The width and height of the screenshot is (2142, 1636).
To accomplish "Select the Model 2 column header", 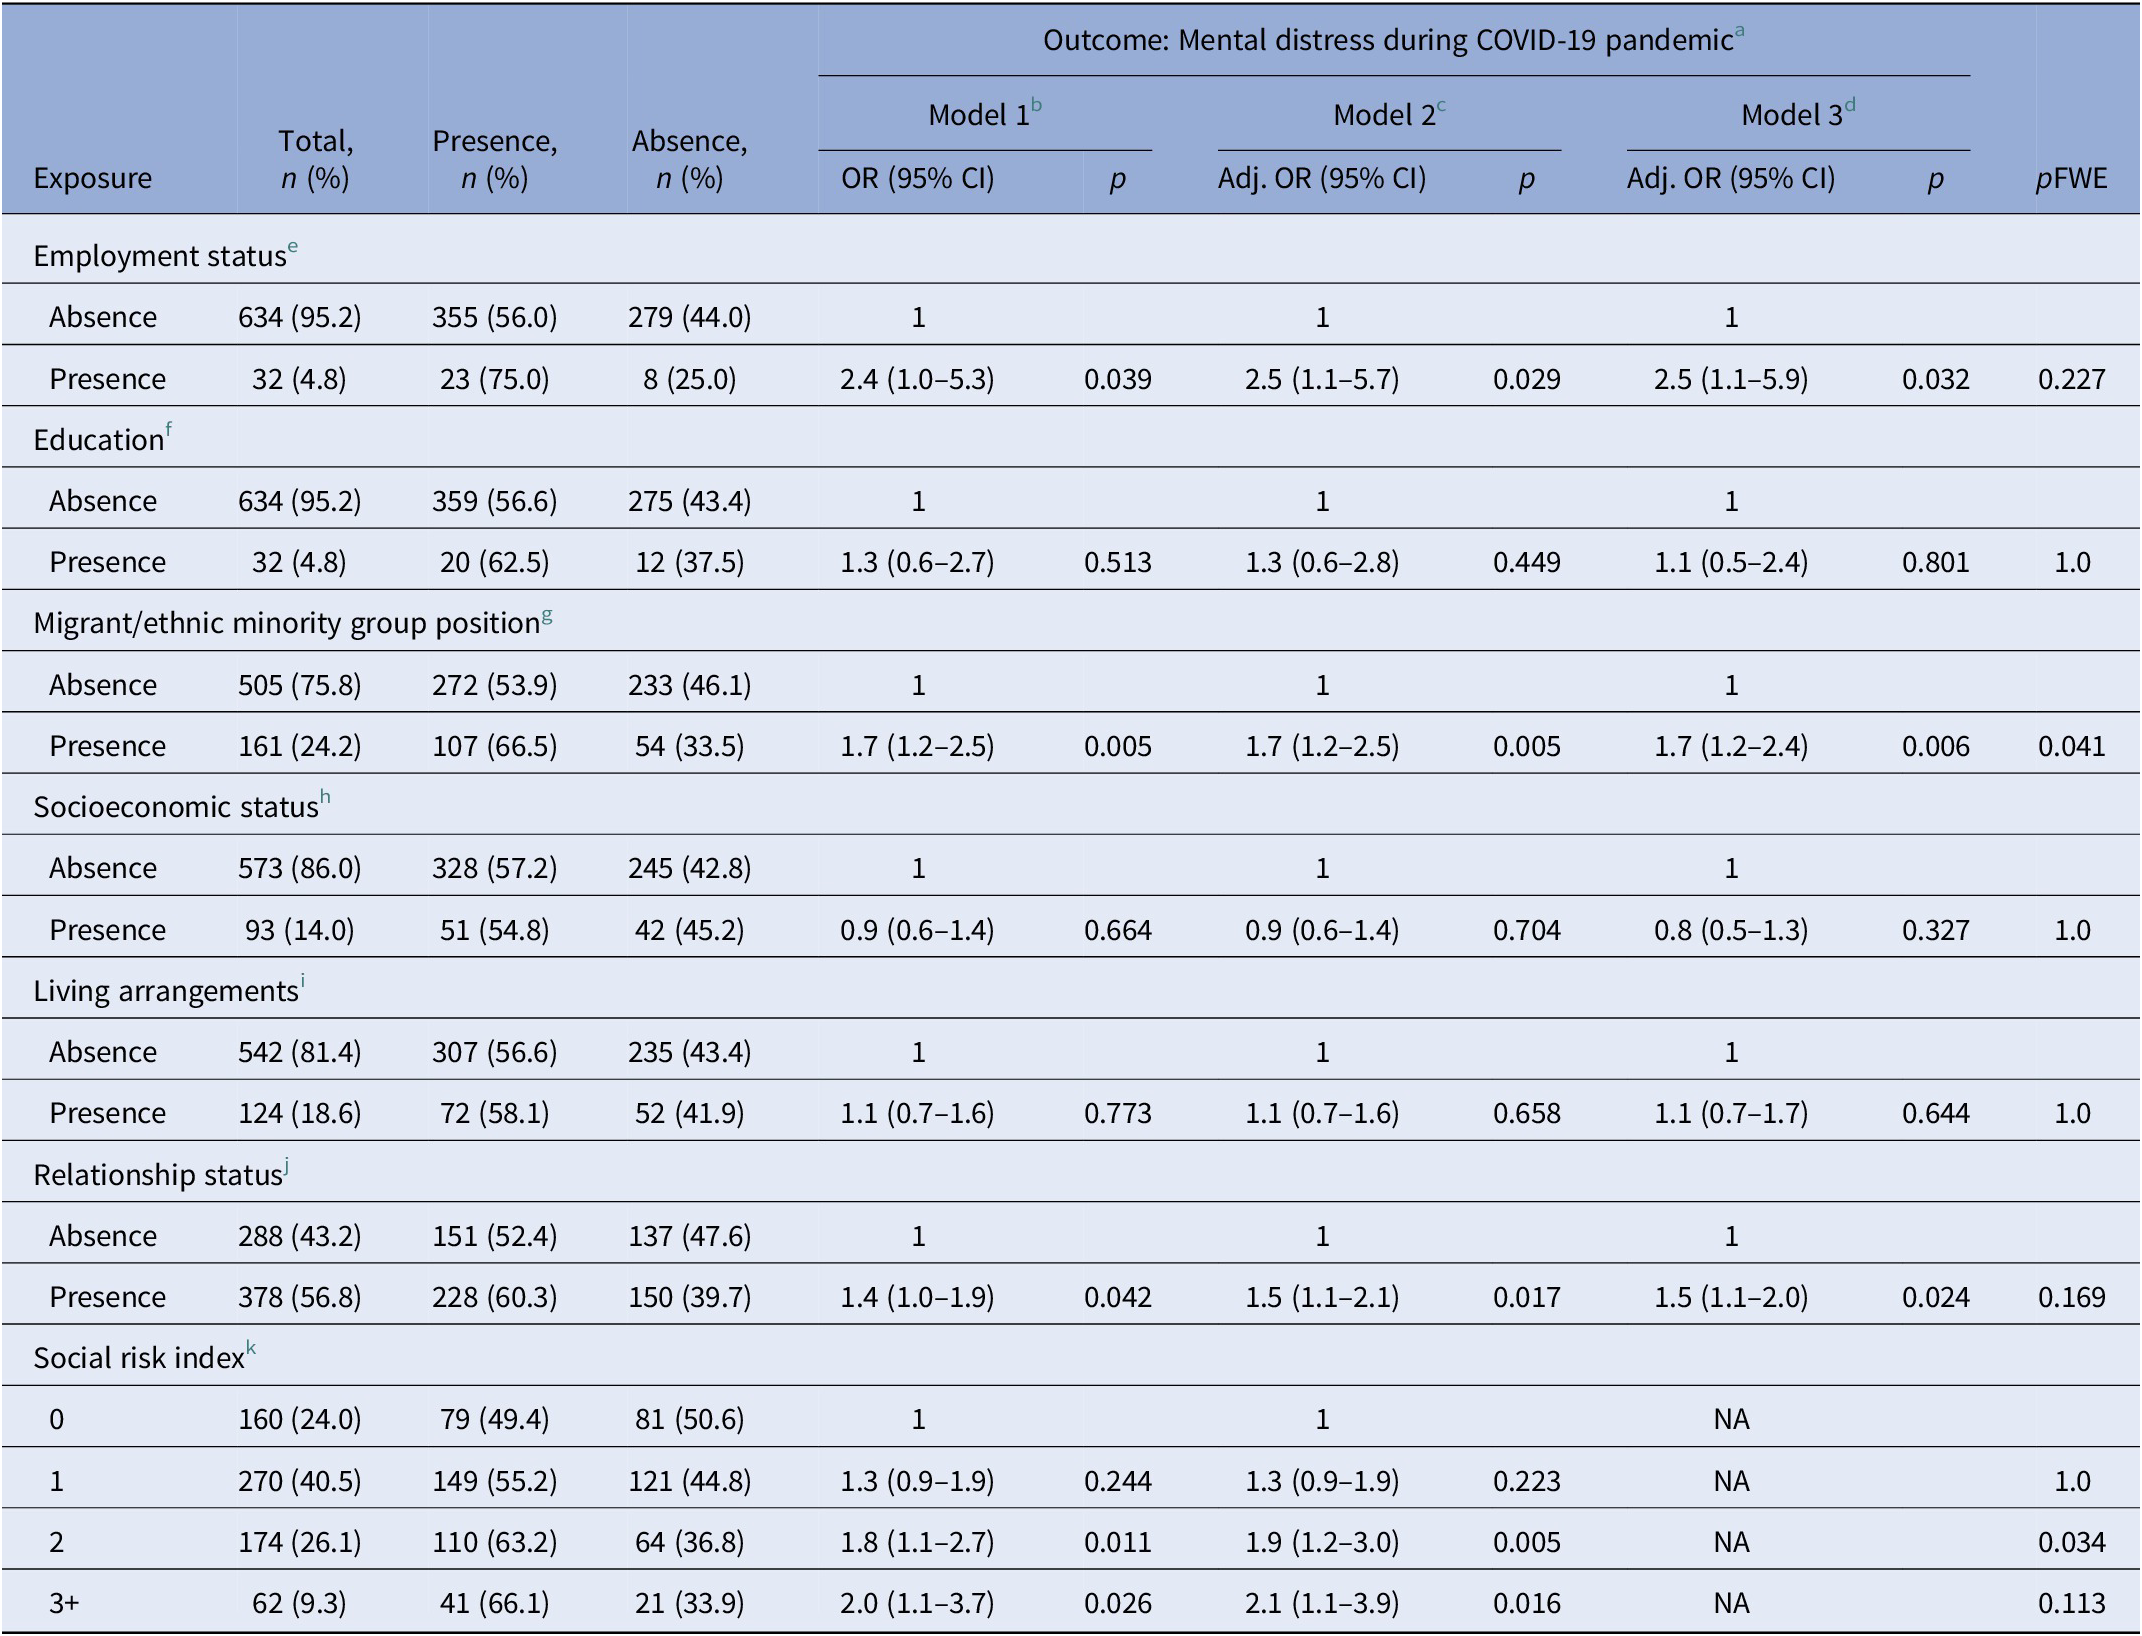I will pos(1385,113).
